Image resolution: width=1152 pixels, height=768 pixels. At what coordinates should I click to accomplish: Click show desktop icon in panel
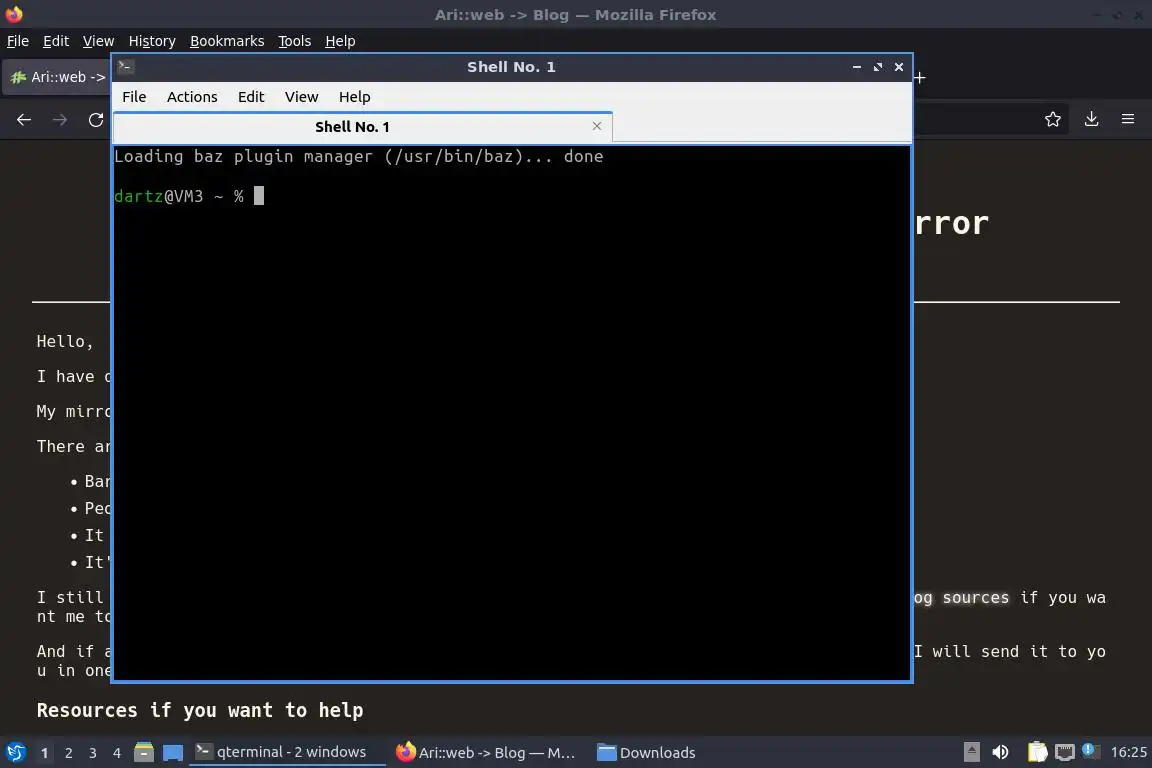pos(173,753)
